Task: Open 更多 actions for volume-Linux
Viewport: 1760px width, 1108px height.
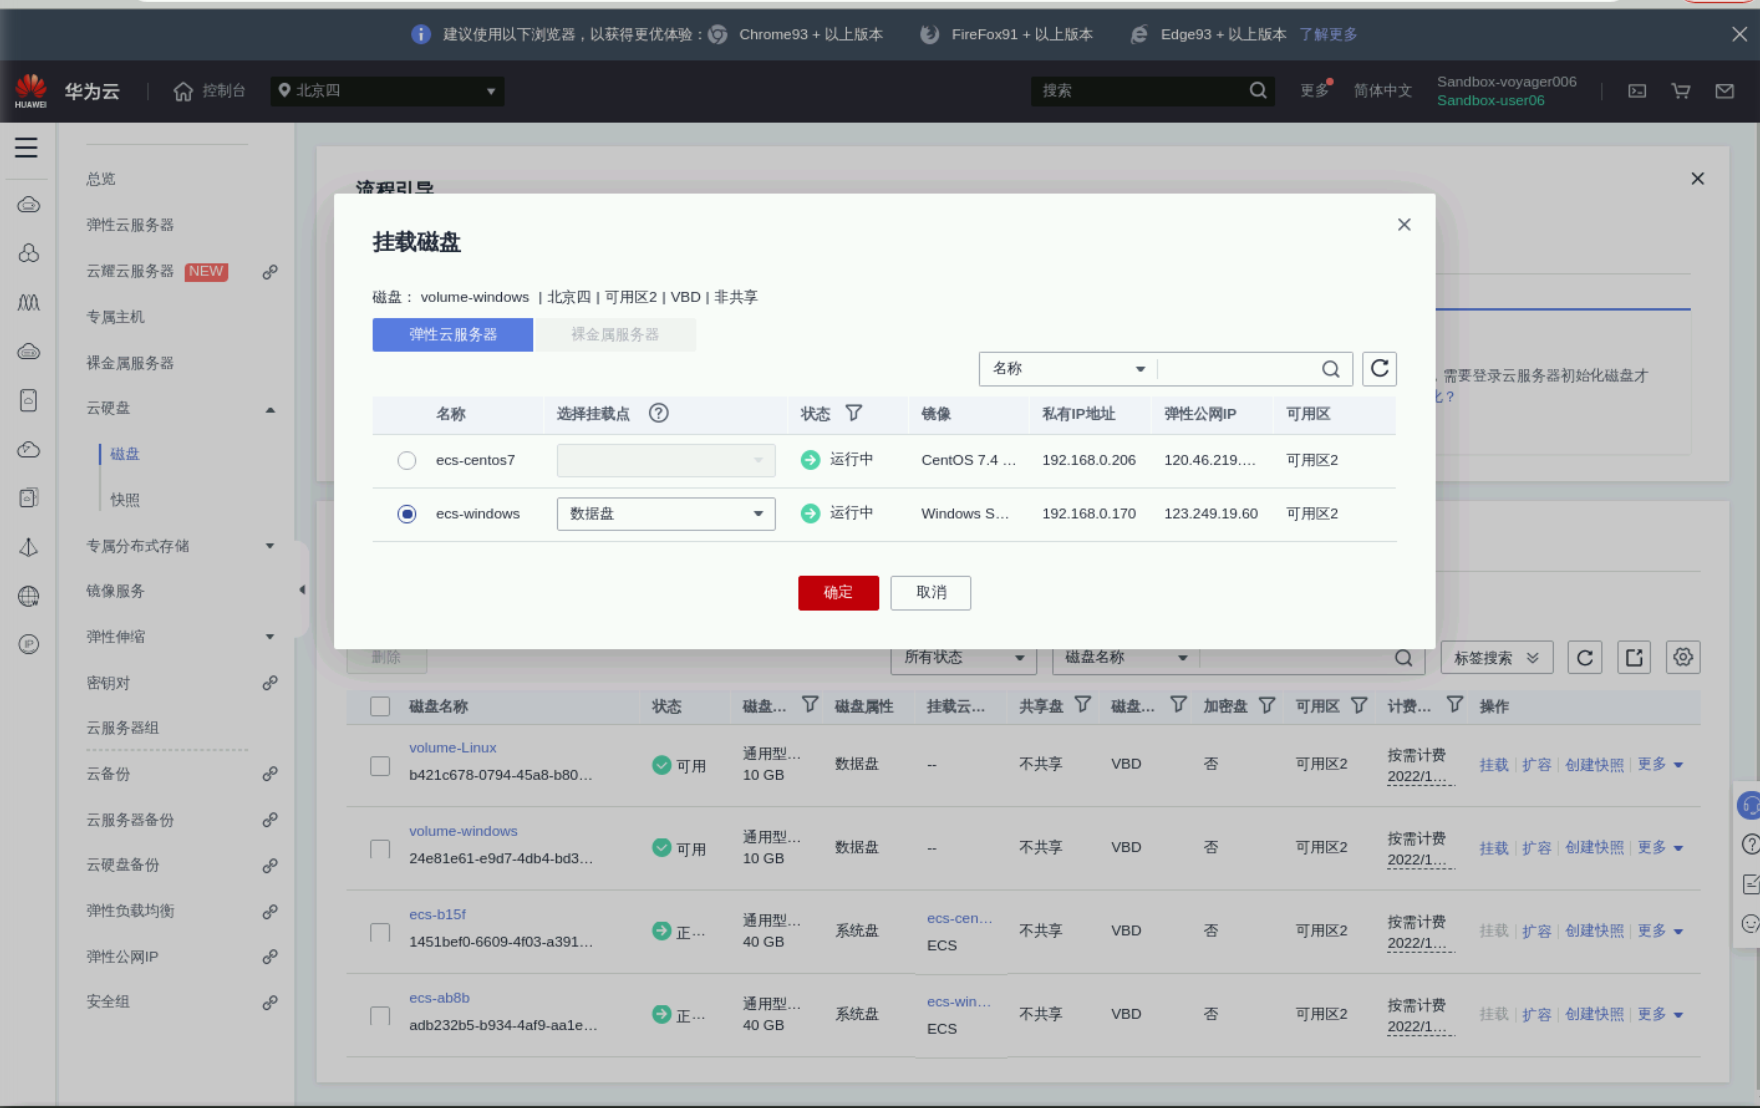Action: click(x=1660, y=765)
